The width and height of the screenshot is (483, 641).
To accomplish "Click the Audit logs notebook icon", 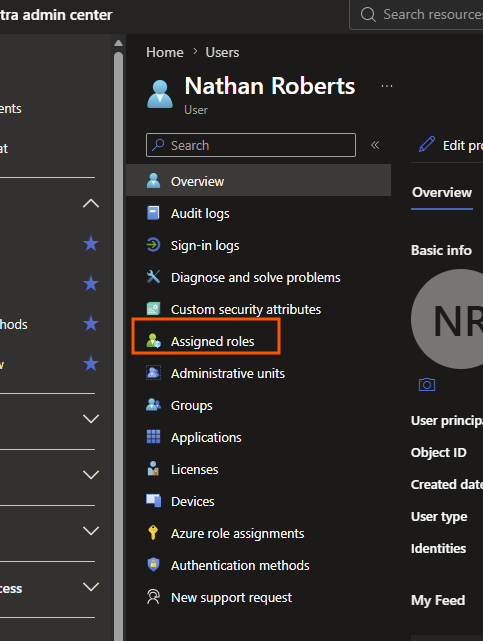I will click(153, 213).
